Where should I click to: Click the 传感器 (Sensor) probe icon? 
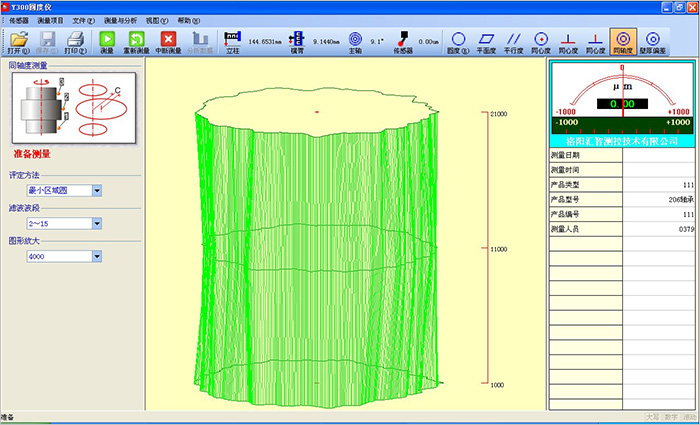[x=403, y=40]
